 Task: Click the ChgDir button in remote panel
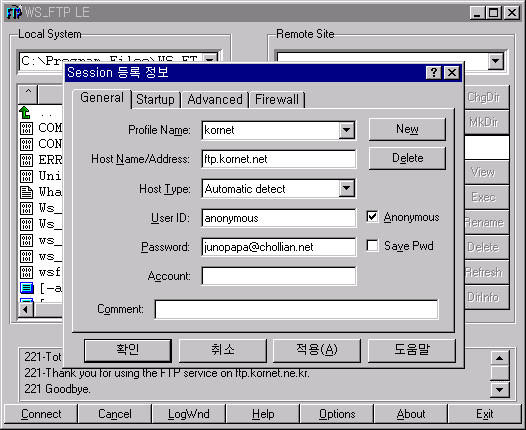(x=487, y=97)
